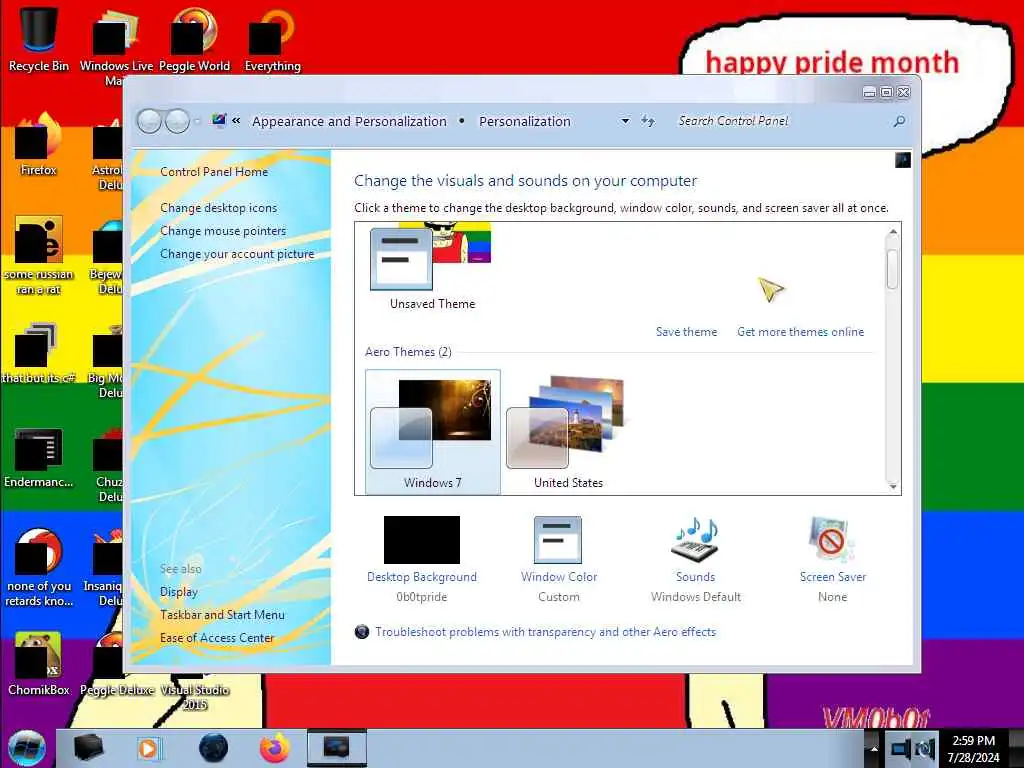Click the Forward navigation button
Image resolution: width=1024 pixels, height=768 pixels.
177,121
